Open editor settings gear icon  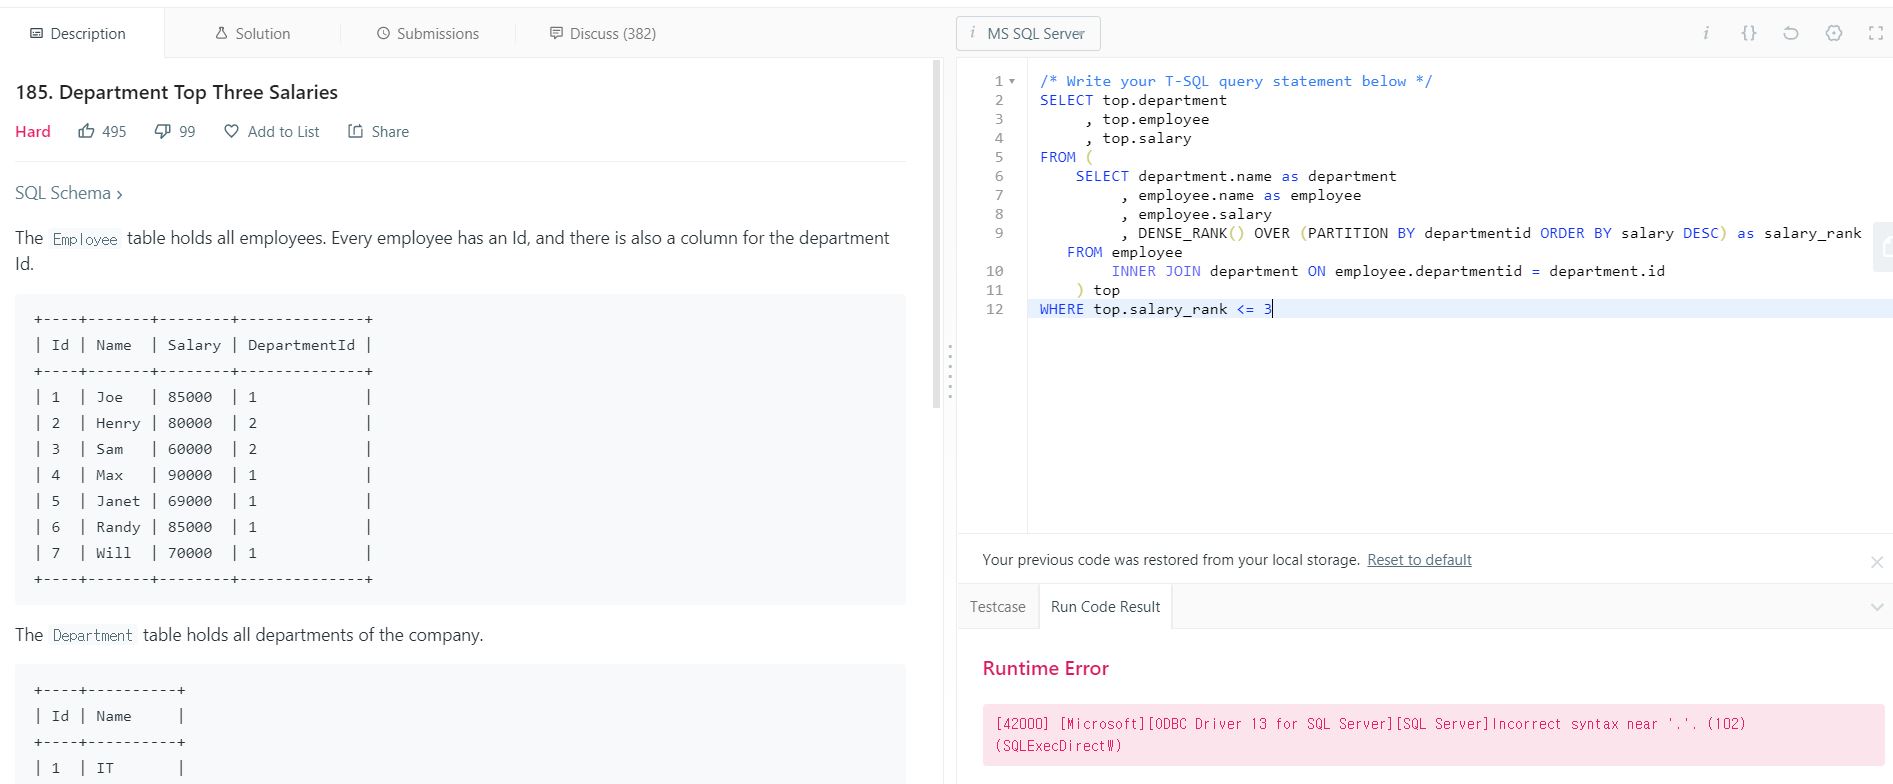(1833, 33)
